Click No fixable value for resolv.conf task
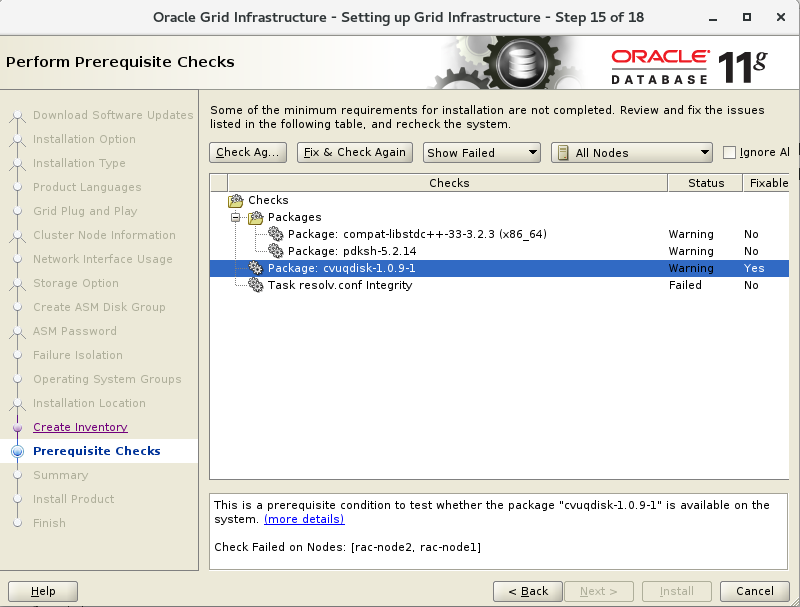 click(751, 285)
